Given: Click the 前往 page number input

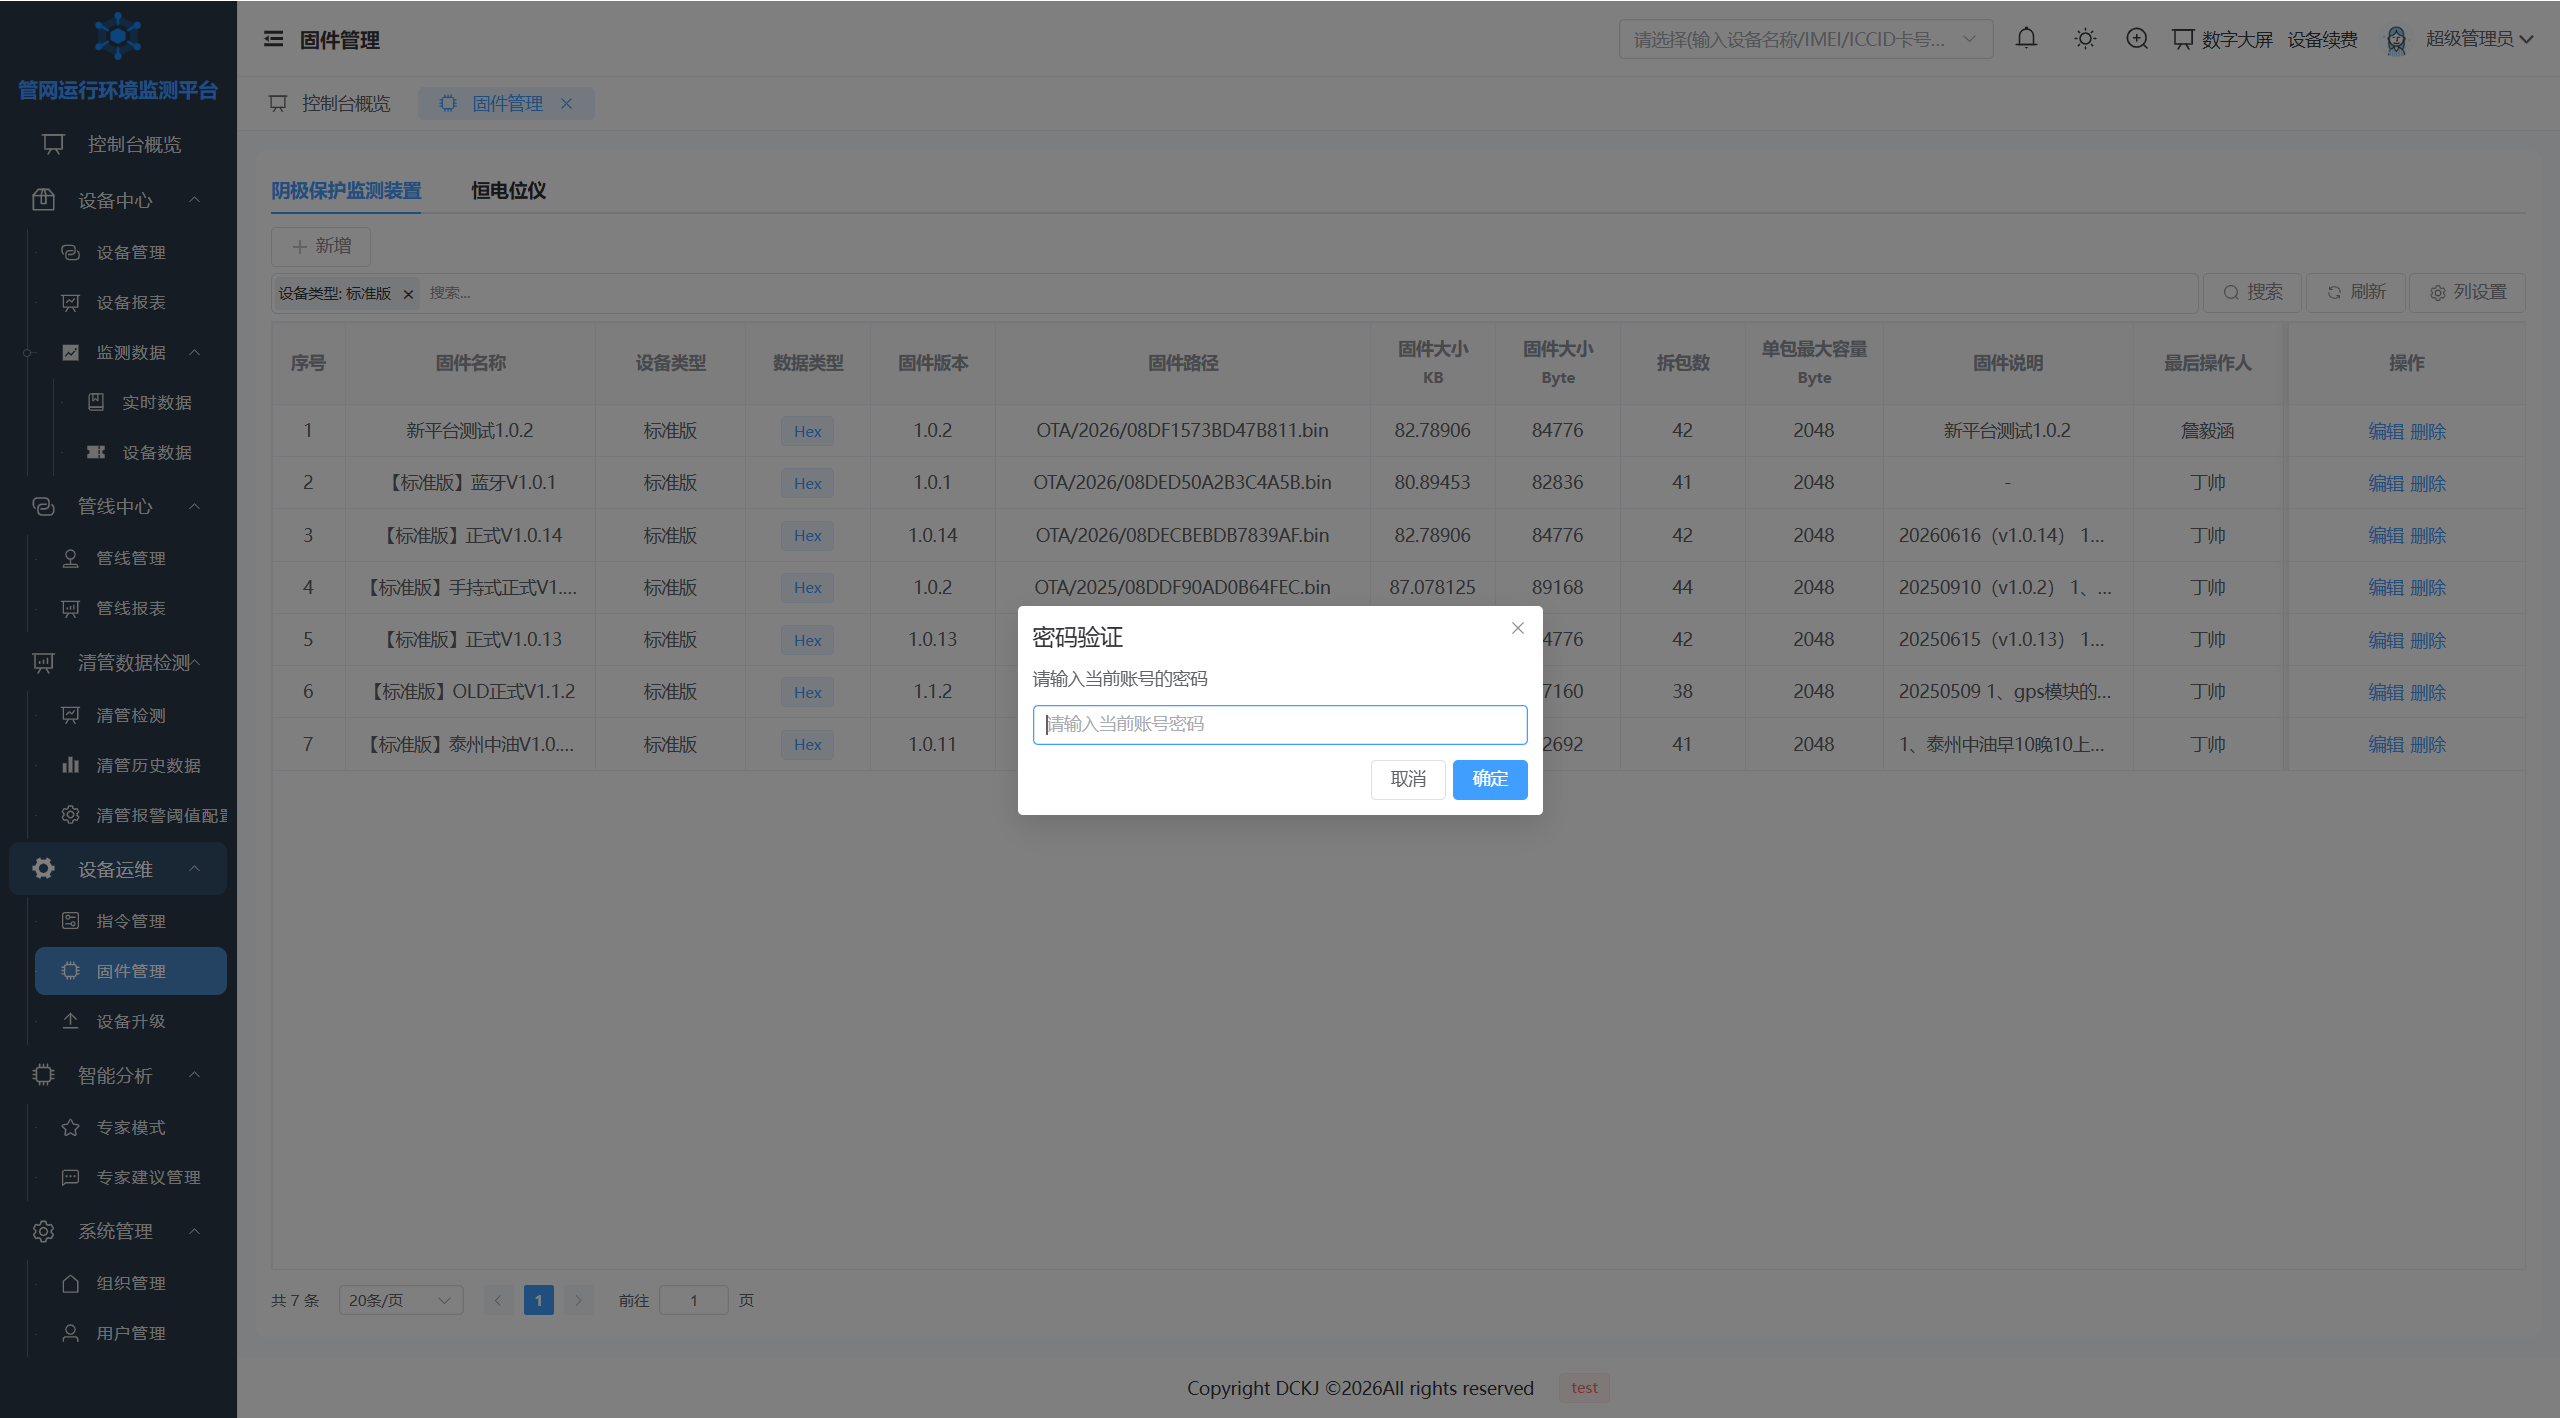Looking at the screenshot, I should [693, 1300].
